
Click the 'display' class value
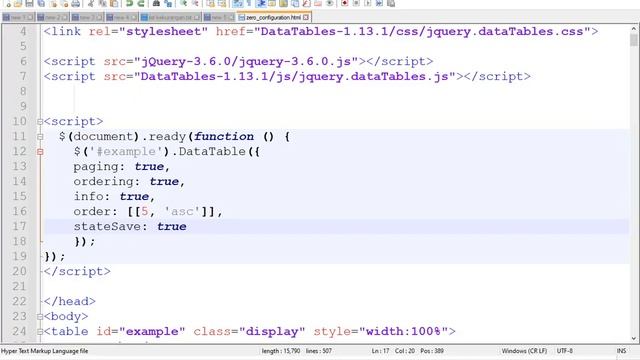[x=272, y=332]
